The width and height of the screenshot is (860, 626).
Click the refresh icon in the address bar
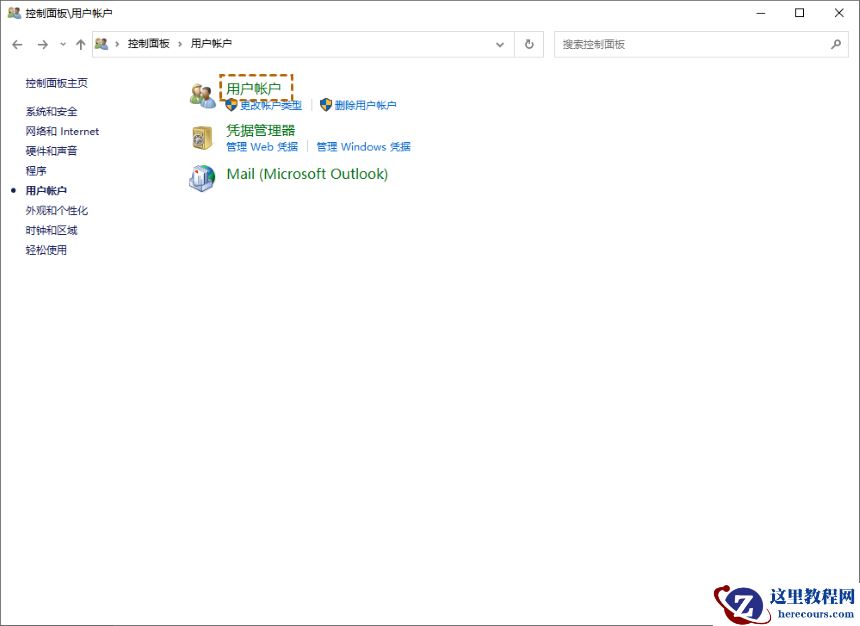pos(529,44)
